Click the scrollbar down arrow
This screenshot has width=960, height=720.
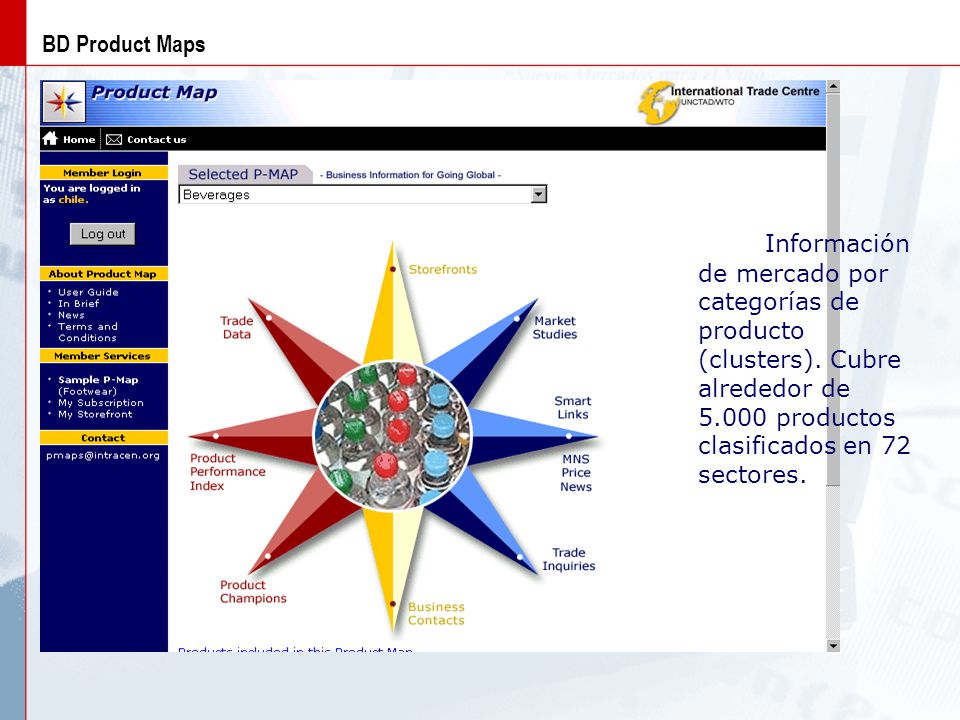click(x=833, y=645)
